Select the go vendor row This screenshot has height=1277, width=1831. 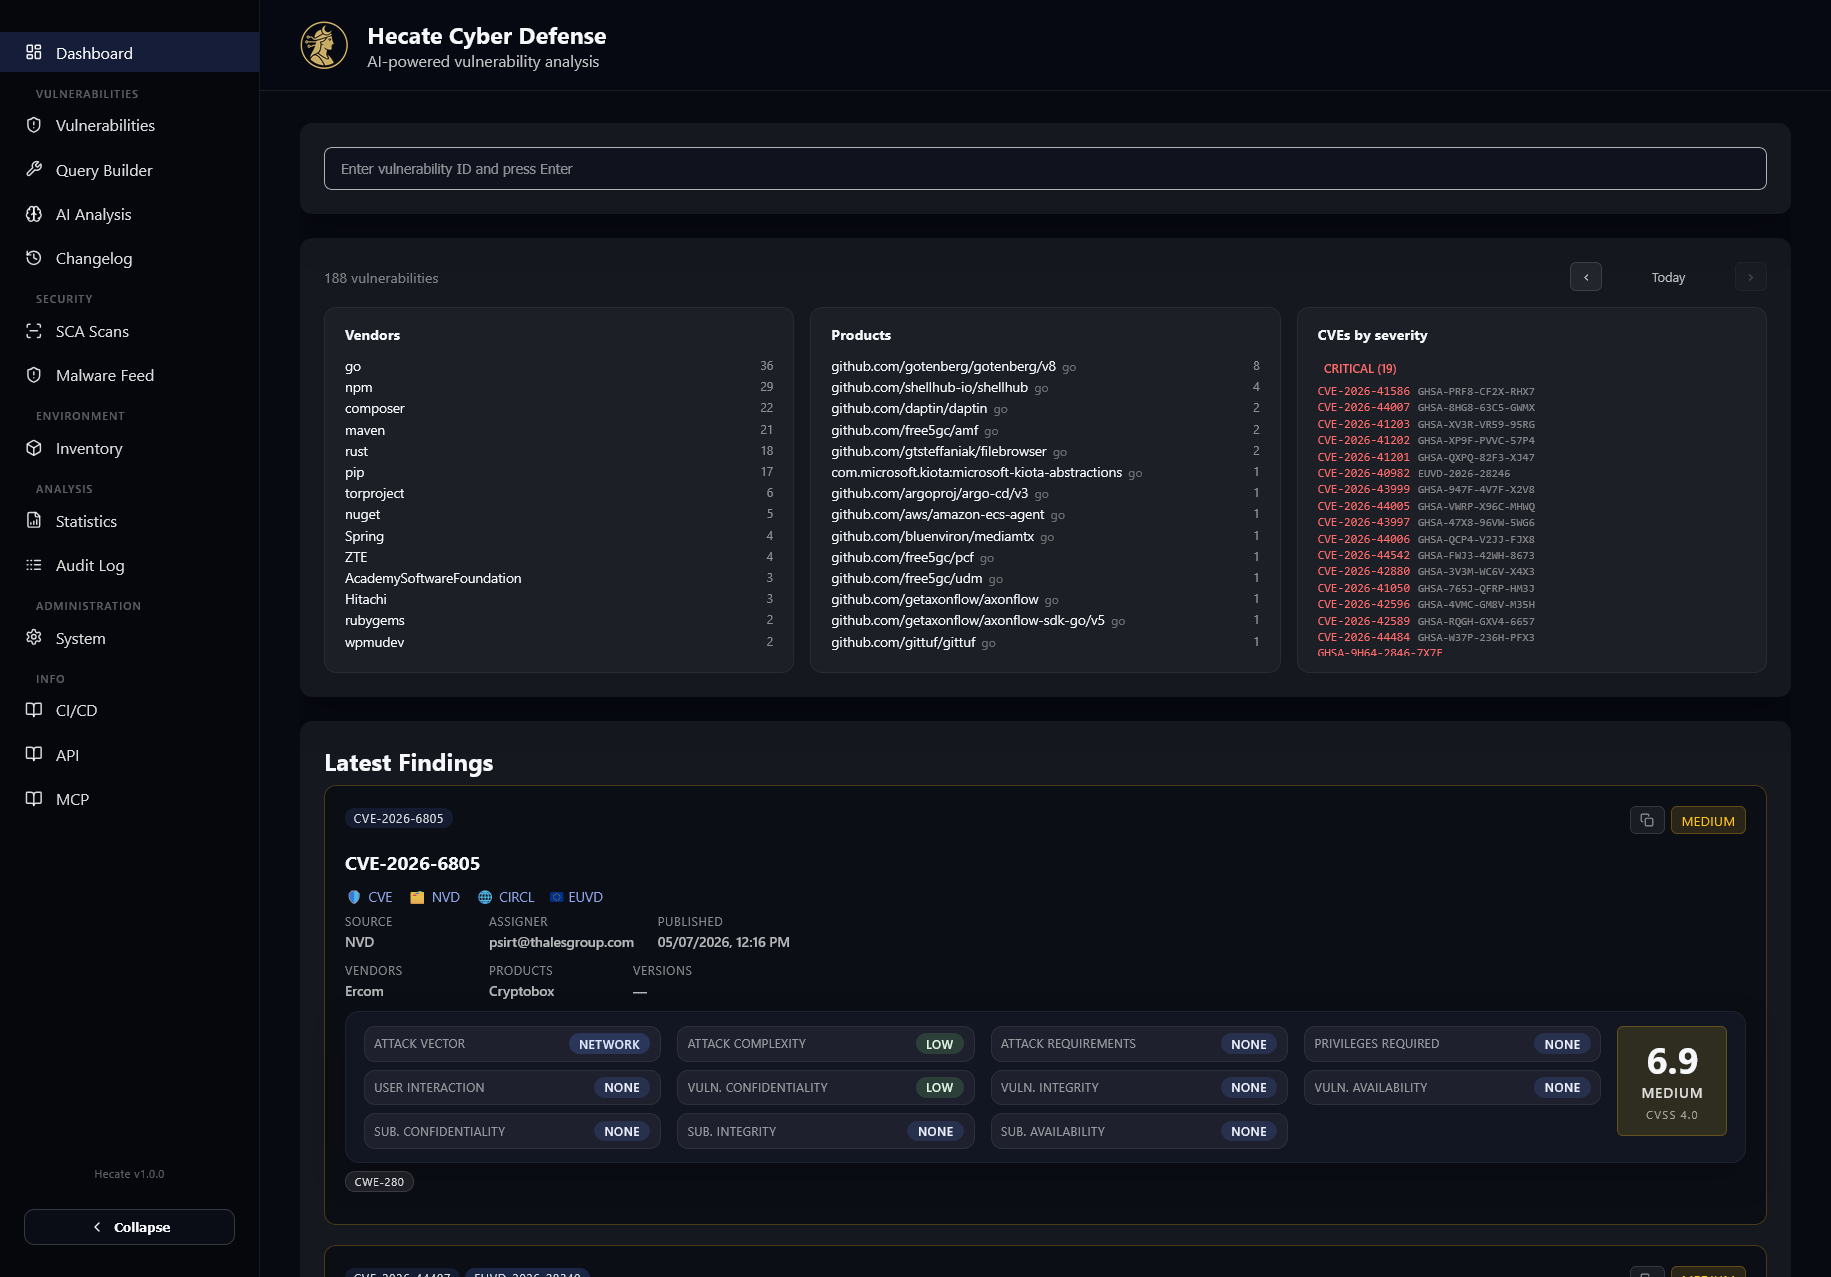tap(559, 366)
